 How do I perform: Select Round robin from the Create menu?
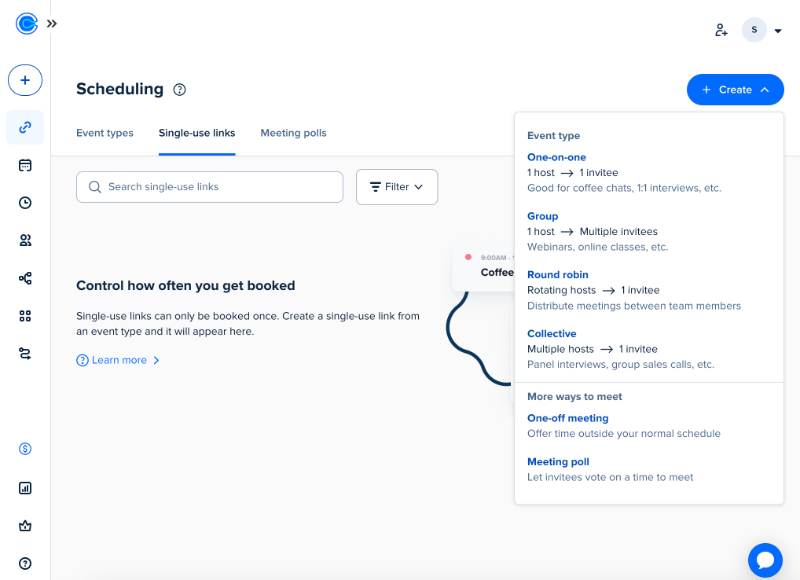[x=558, y=274]
